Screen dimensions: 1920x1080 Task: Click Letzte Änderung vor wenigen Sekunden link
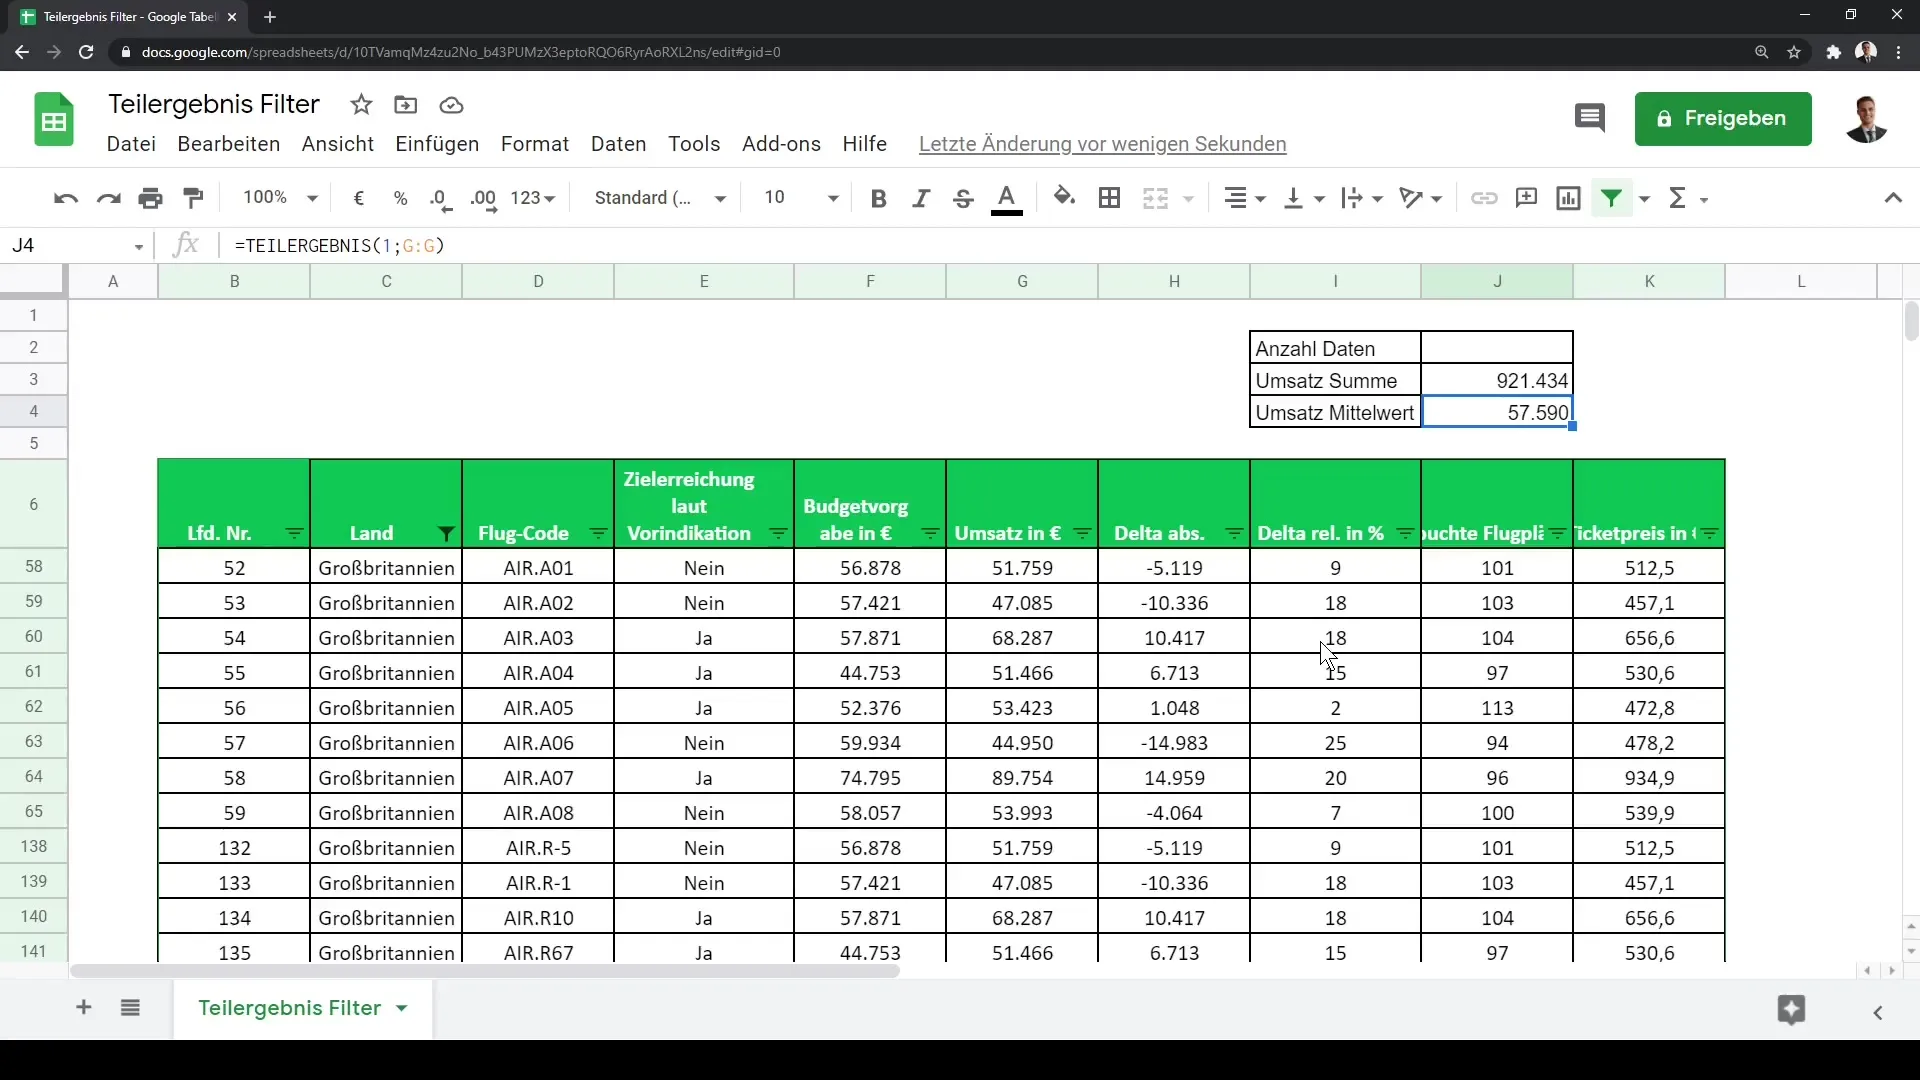1102,144
